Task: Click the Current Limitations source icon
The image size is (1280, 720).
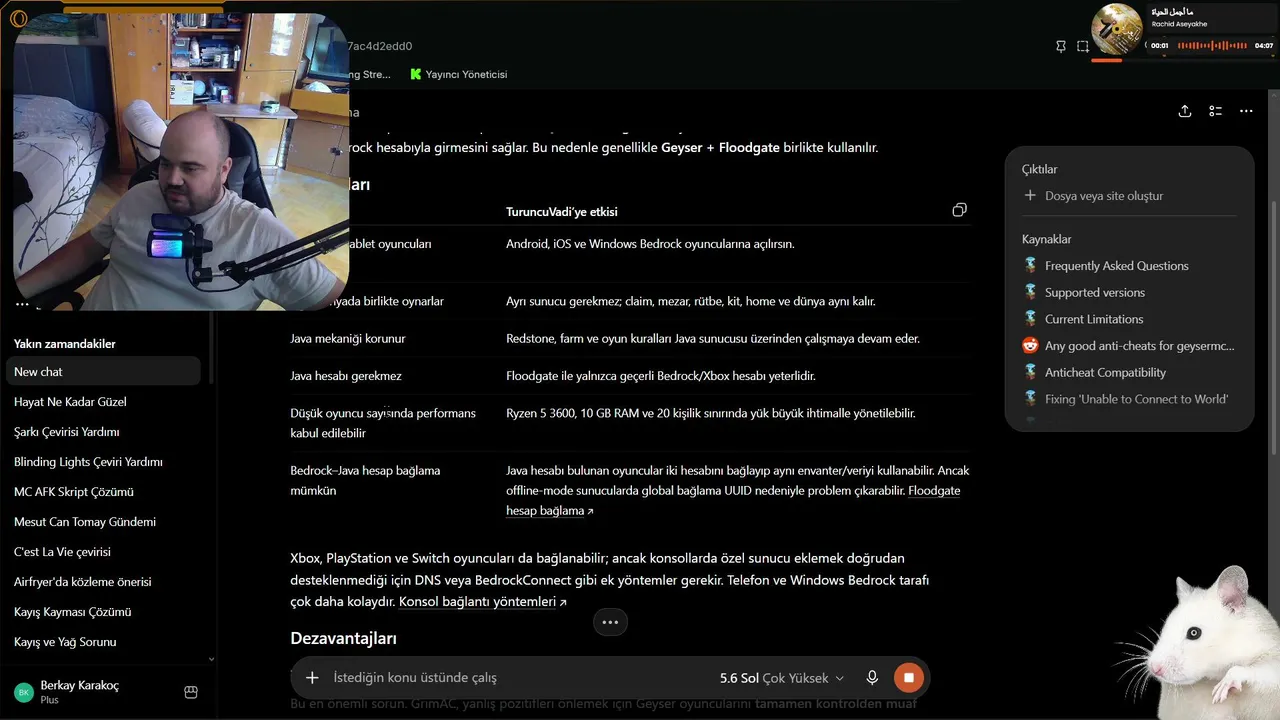Action: 1030,319
